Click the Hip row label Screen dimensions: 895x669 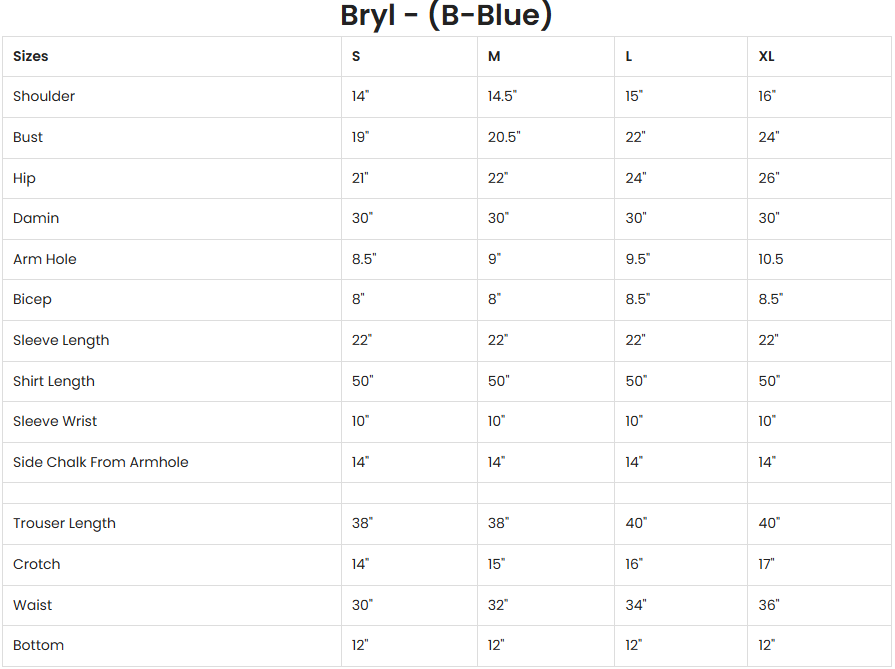24,178
